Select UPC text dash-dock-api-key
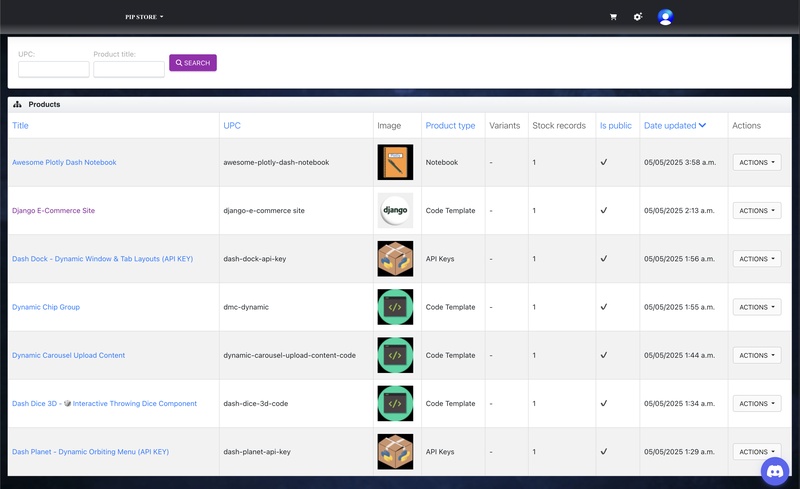Image resolution: width=800 pixels, height=489 pixels. tap(255, 259)
